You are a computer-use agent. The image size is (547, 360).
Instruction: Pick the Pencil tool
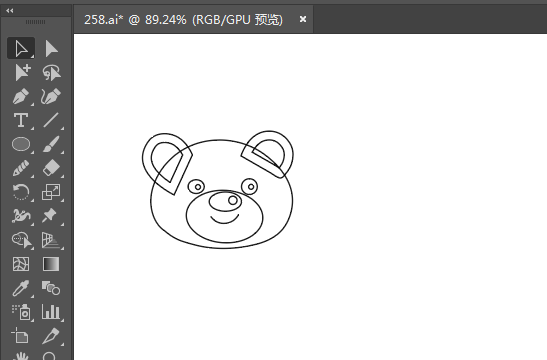pyautogui.click(x=21, y=168)
